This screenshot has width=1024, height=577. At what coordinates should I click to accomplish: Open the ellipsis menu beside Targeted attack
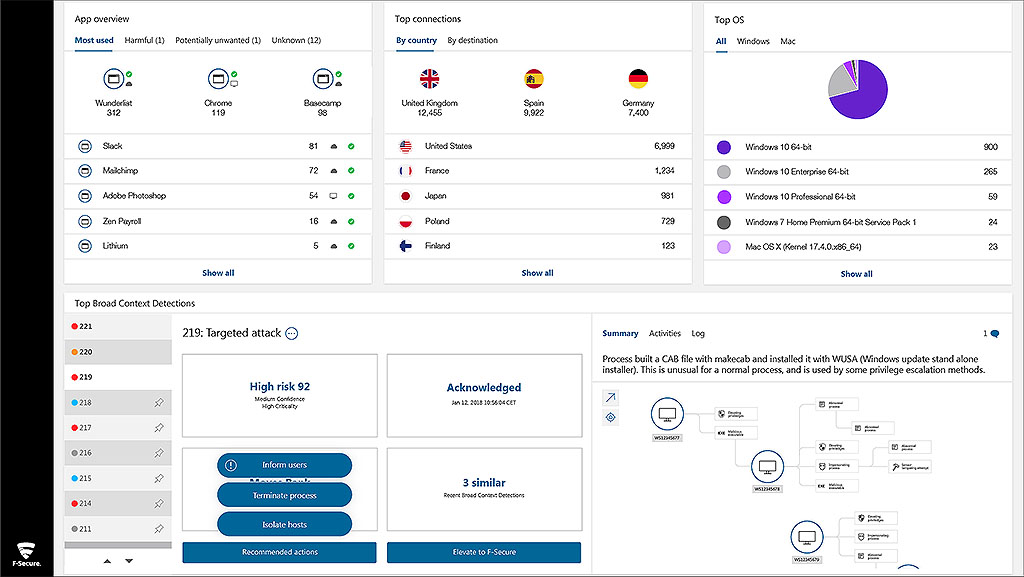tap(291, 334)
